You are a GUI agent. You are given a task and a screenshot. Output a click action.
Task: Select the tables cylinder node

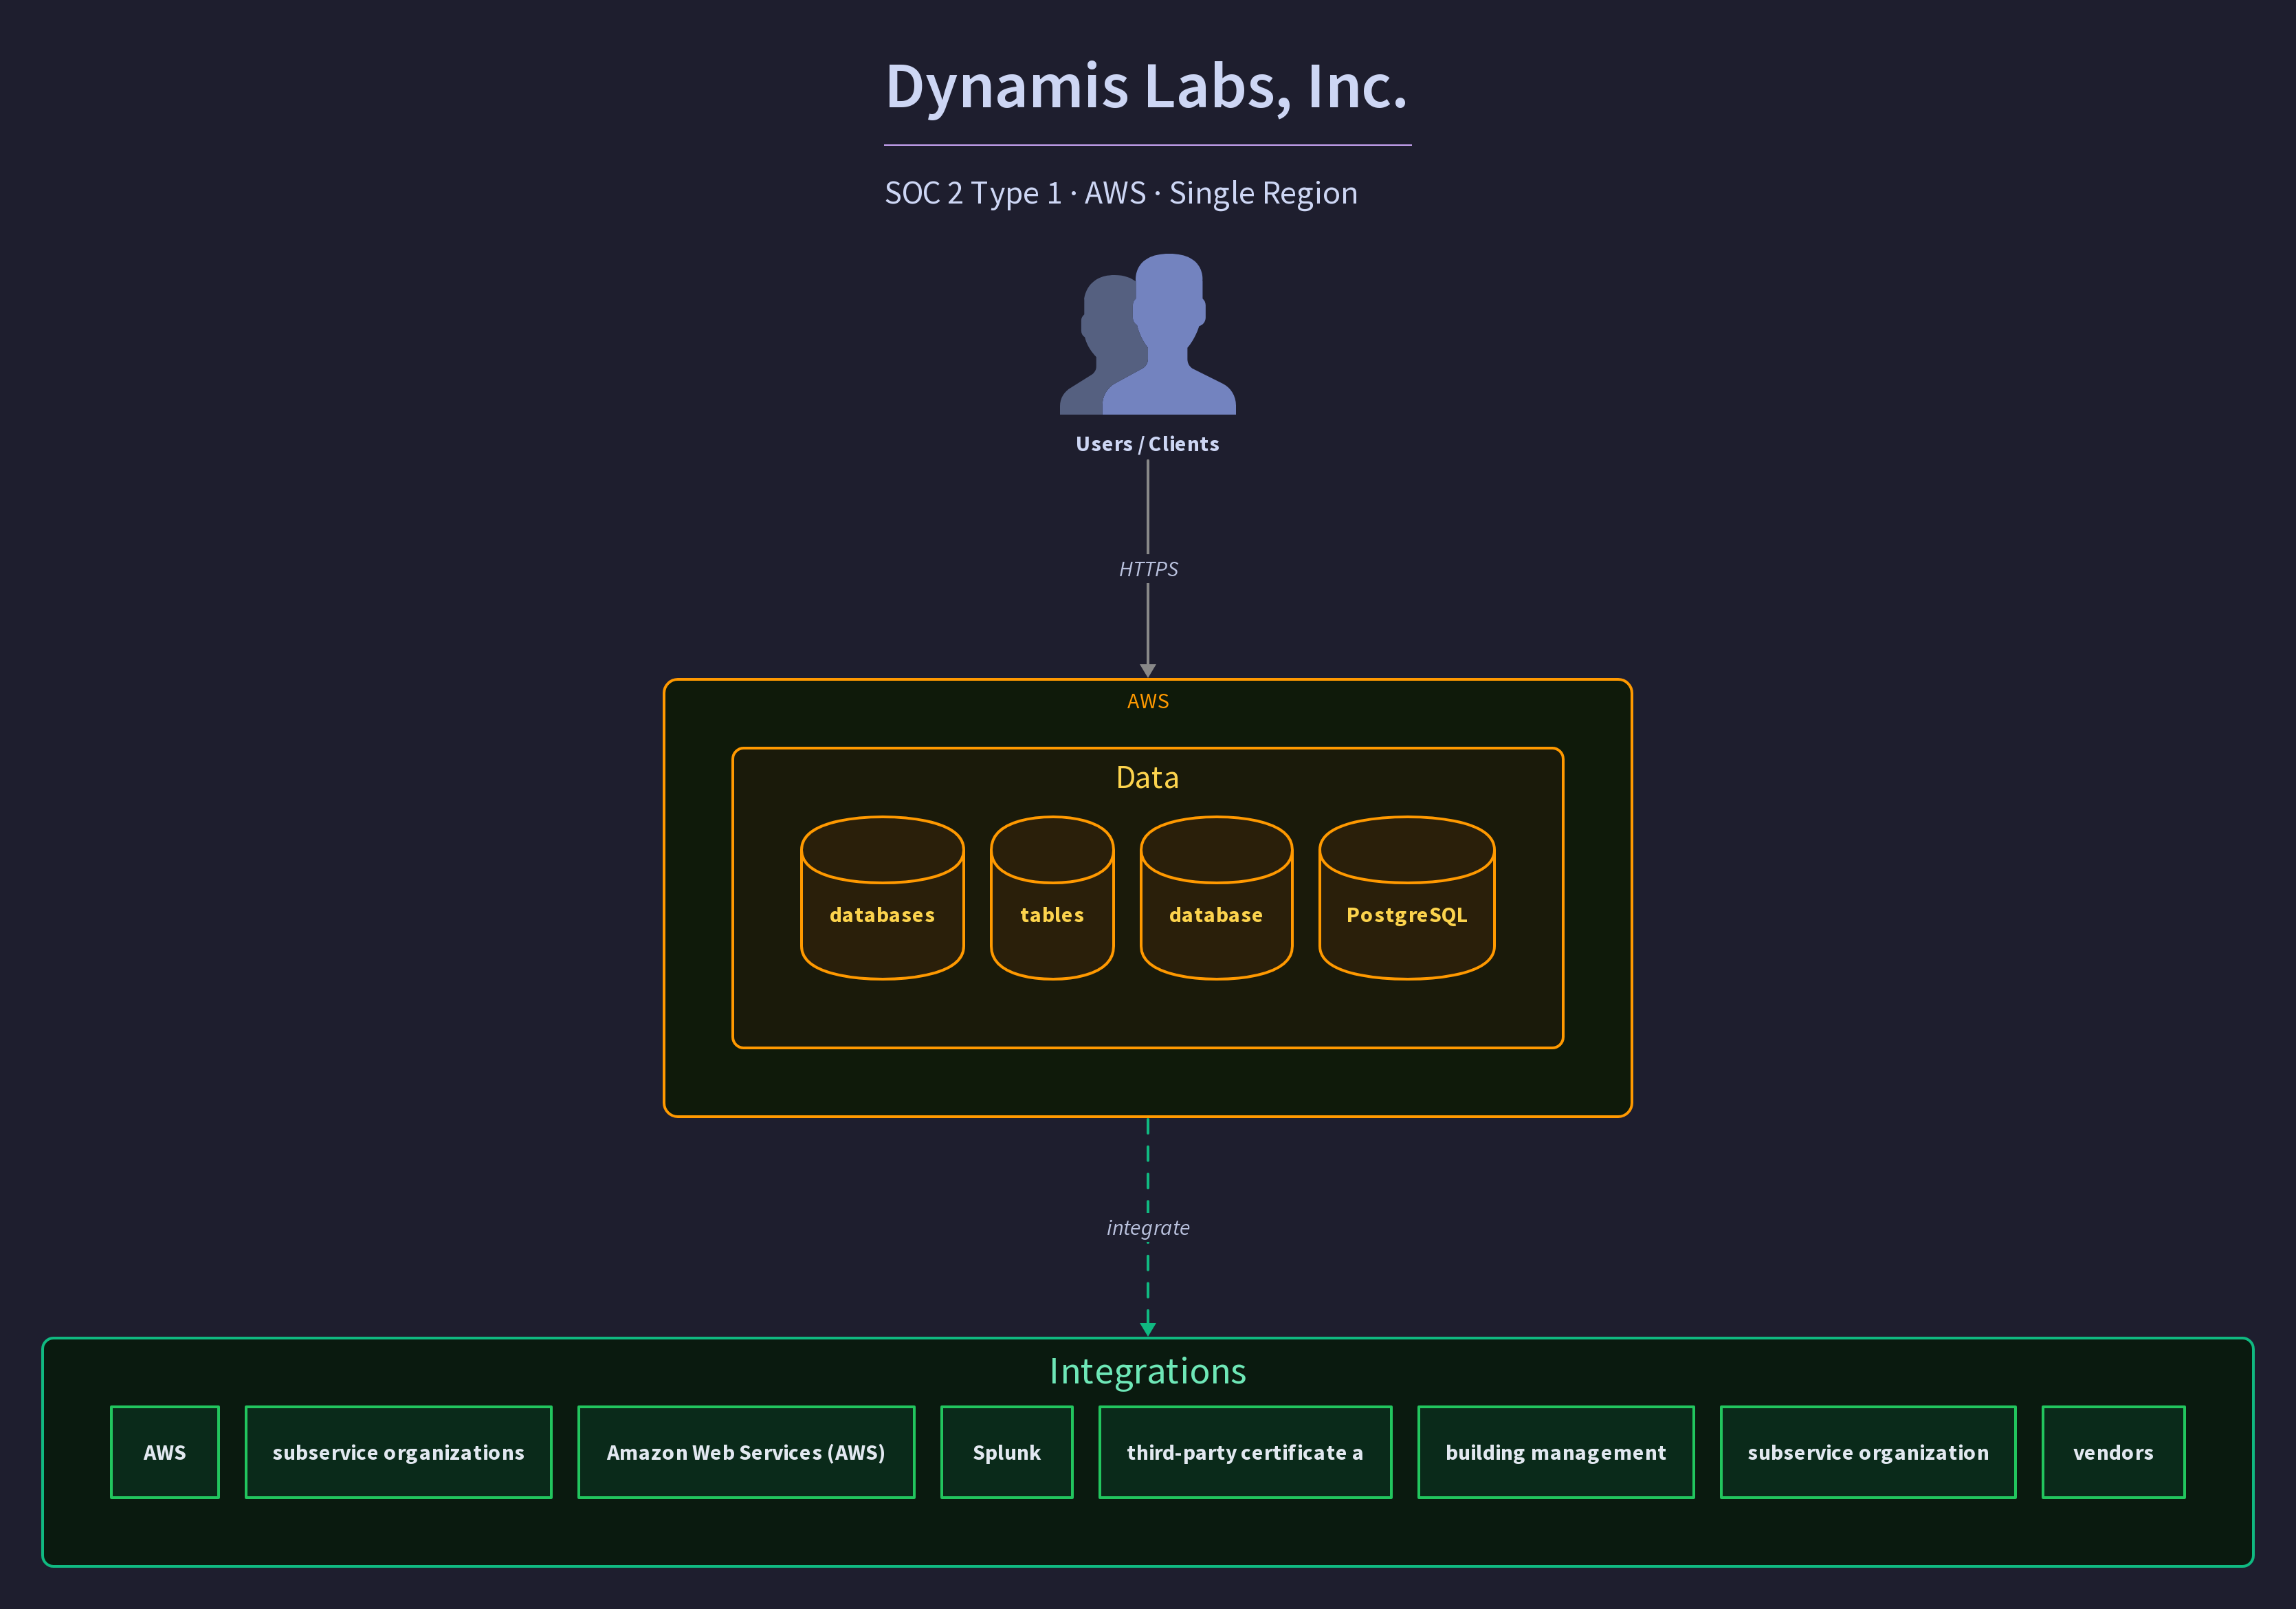click(x=1052, y=898)
